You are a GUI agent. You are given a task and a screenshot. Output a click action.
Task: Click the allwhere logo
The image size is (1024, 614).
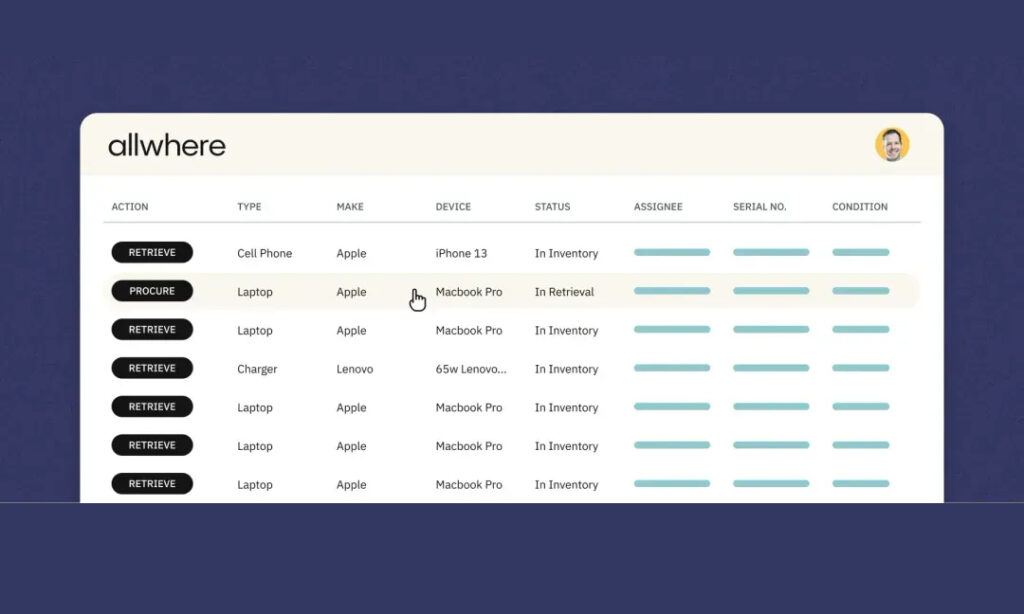pos(166,144)
